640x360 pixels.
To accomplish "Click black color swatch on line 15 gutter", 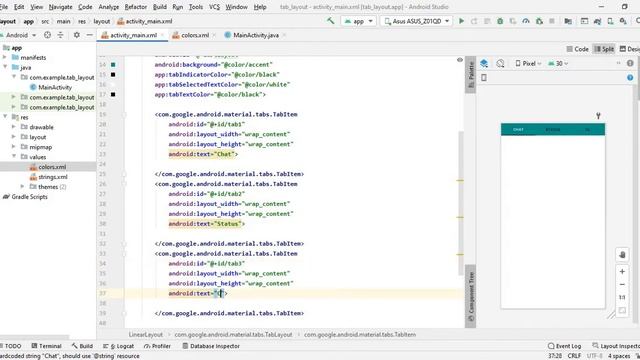I will coord(113,75).
